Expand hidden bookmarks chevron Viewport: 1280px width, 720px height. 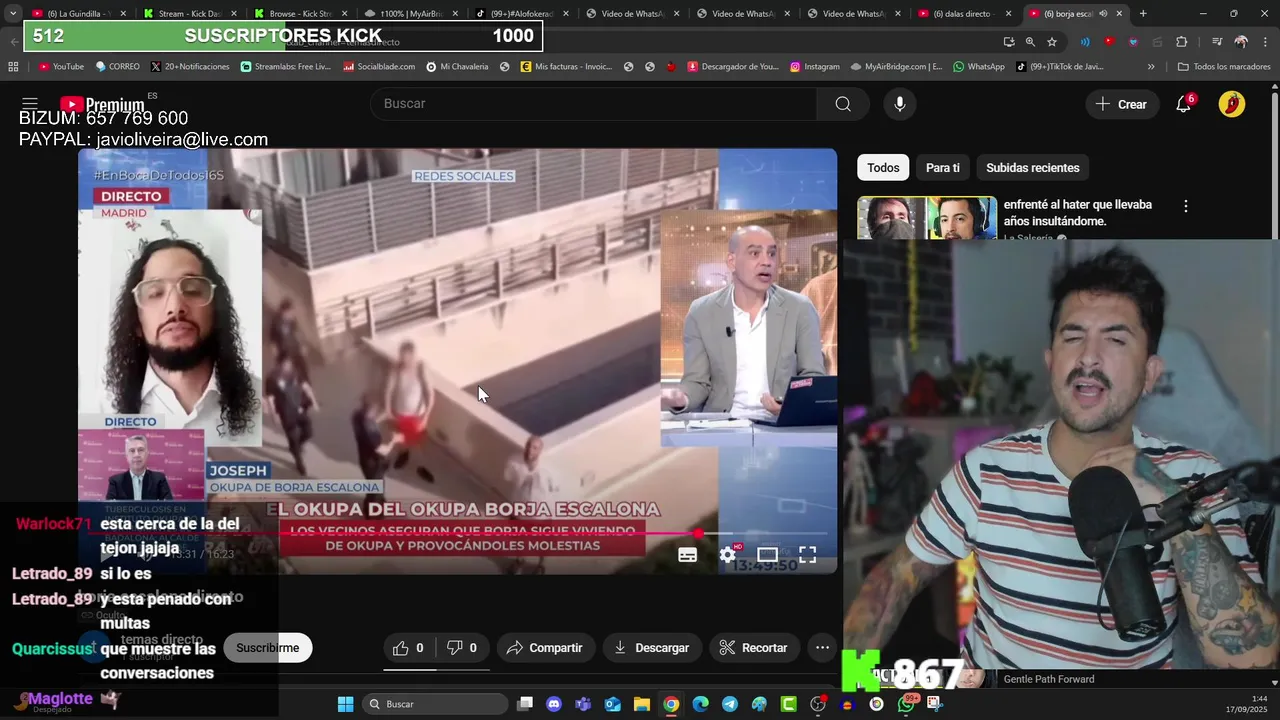(x=1151, y=66)
